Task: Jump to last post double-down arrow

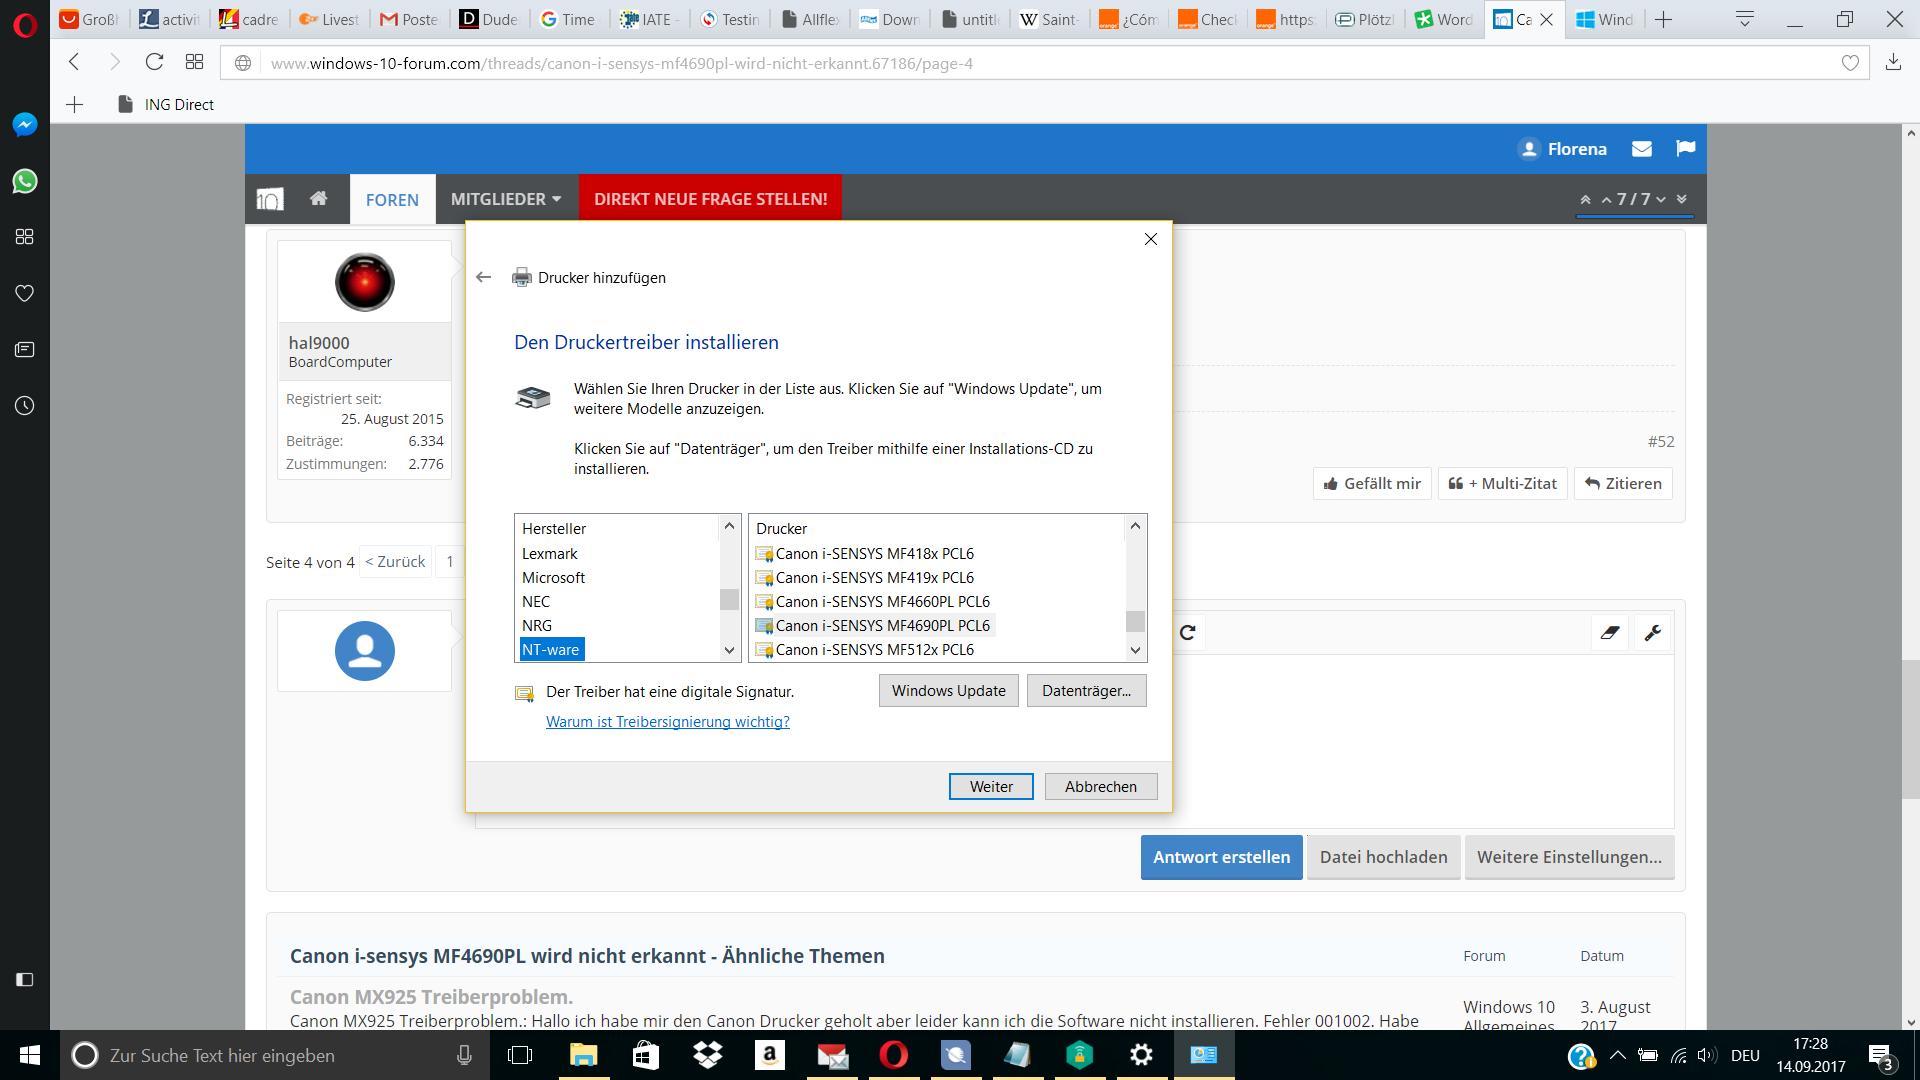Action: pyautogui.click(x=1682, y=199)
